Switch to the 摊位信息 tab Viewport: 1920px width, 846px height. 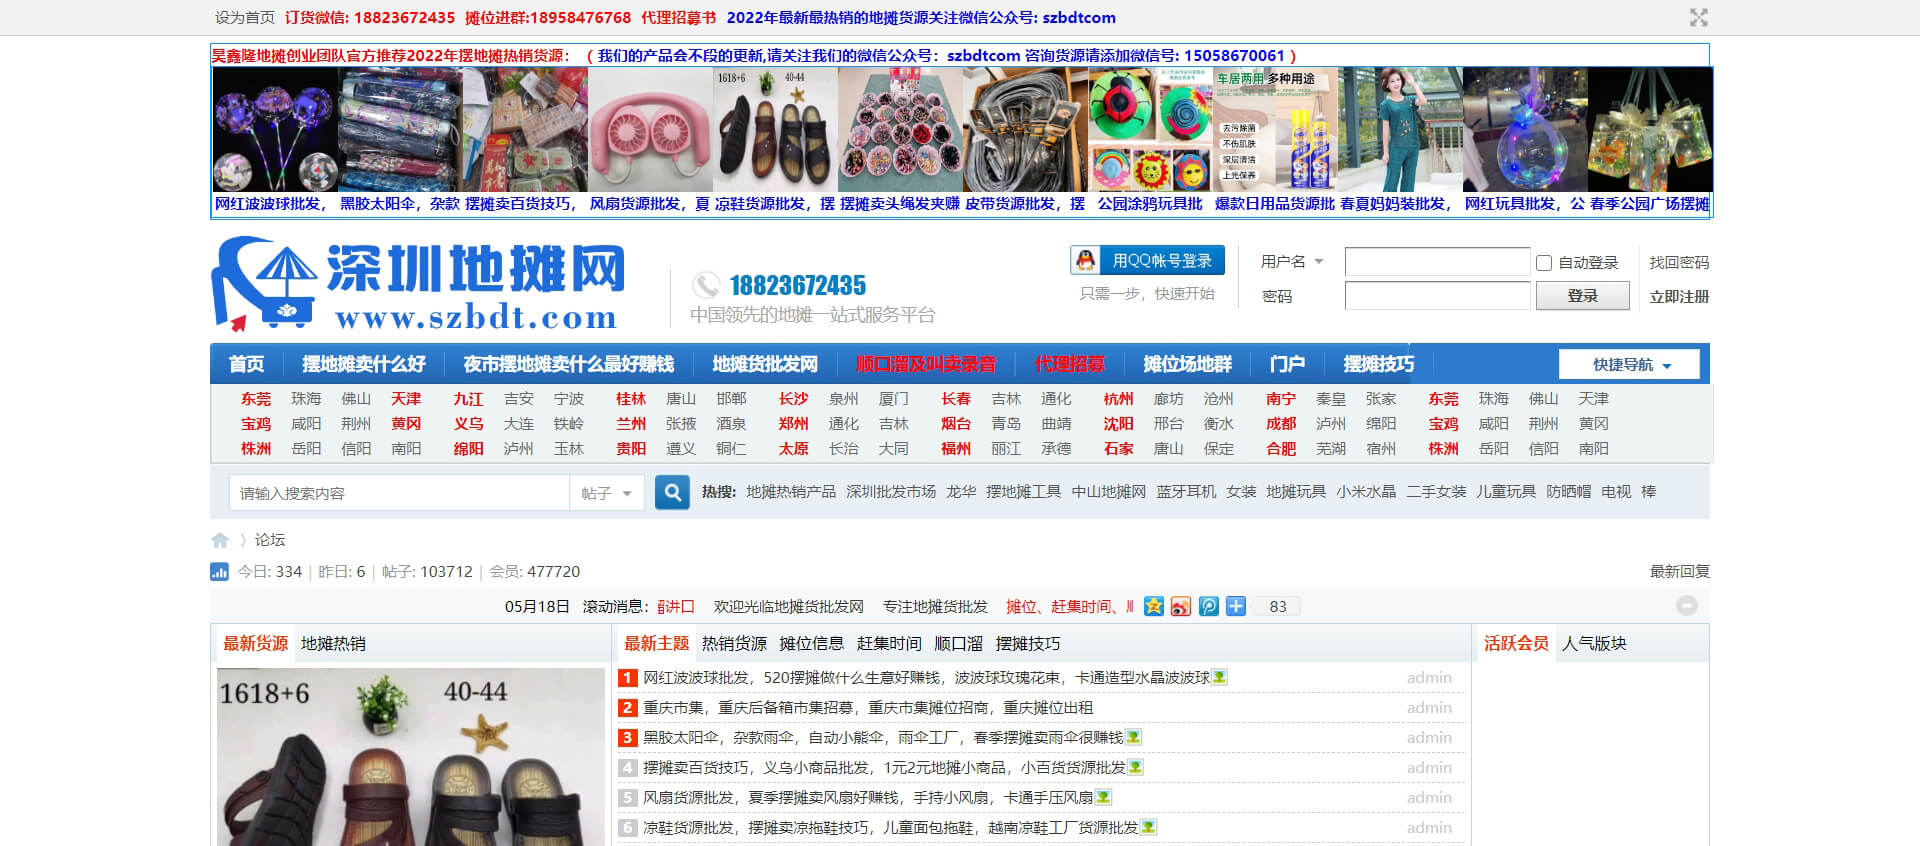coord(811,644)
